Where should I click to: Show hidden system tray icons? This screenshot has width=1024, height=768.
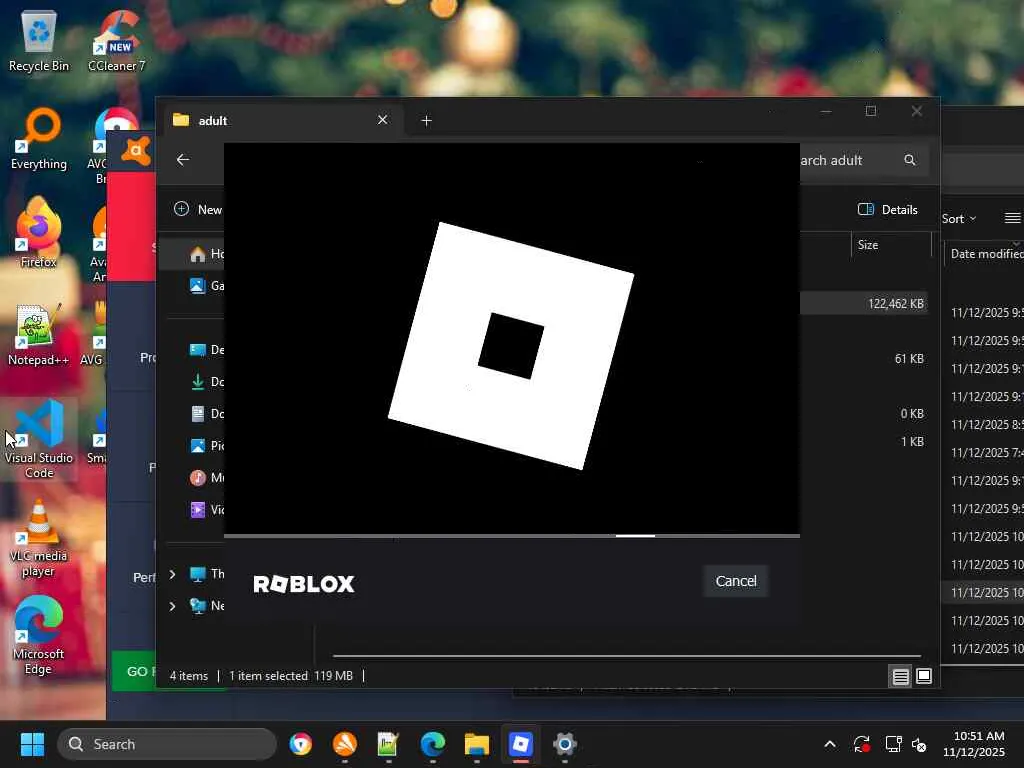pos(830,744)
